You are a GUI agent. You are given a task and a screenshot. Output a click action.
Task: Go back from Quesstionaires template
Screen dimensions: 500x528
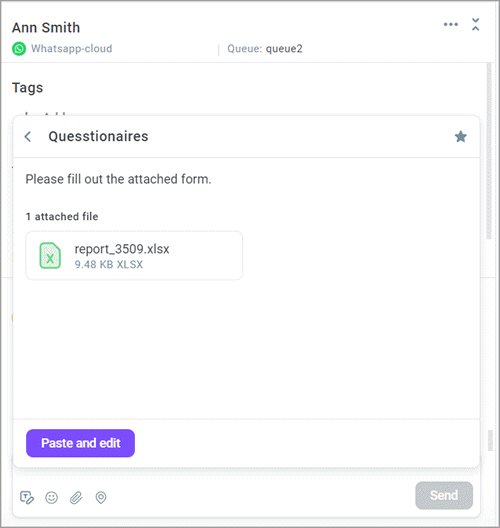point(28,137)
